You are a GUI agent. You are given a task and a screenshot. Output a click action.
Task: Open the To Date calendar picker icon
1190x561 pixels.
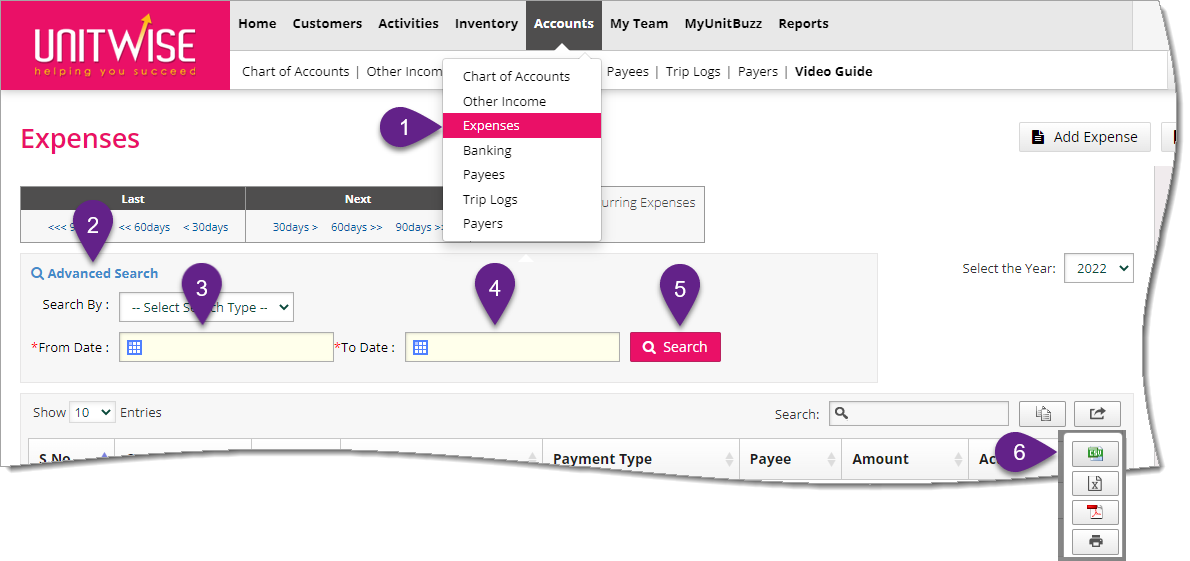[x=420, y=347]
